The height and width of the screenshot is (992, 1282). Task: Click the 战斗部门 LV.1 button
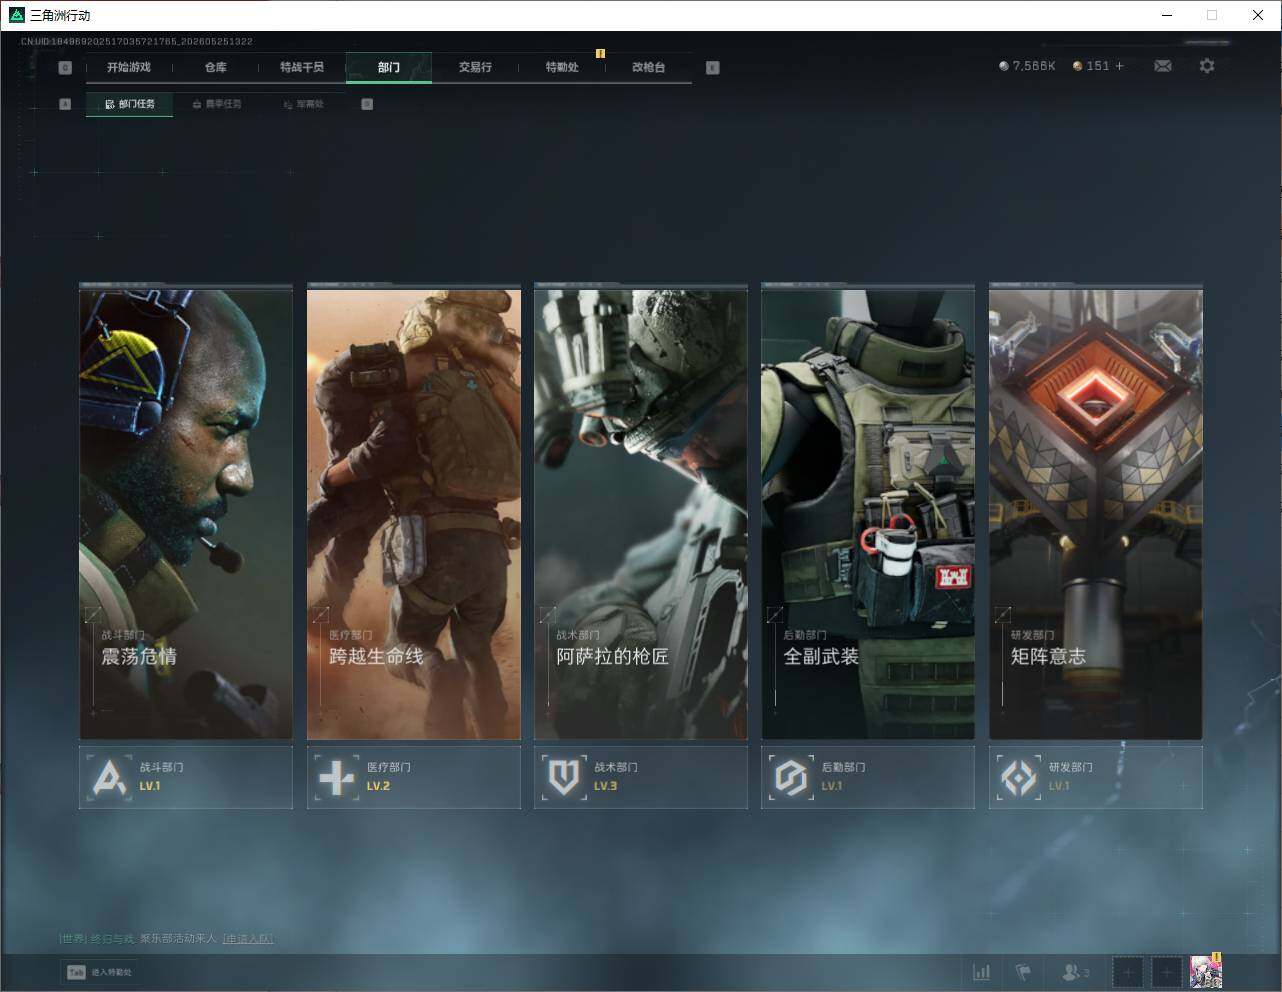pyautogui.click(x=186, y=777)
